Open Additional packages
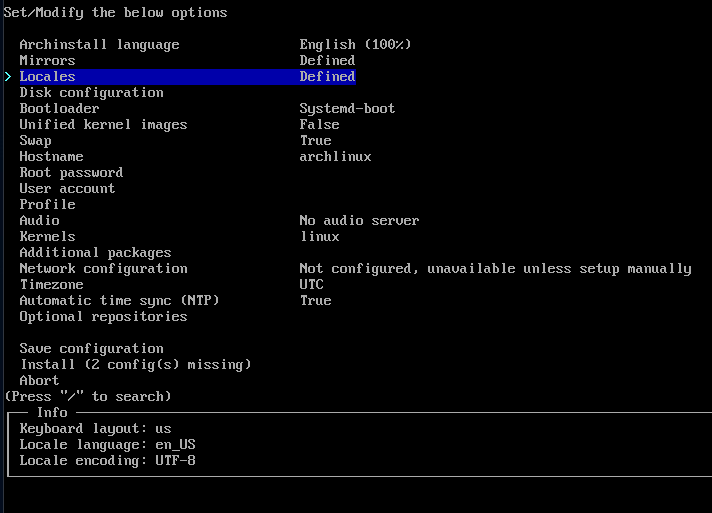This screenshot has width=712, height=513. coord(95,252)
